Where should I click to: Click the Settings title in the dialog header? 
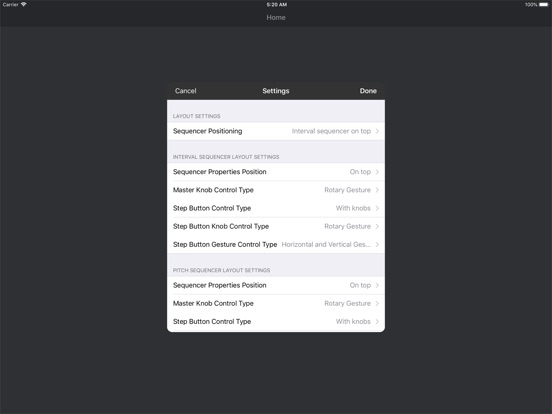pyautogui.click(x=276, y=91)
